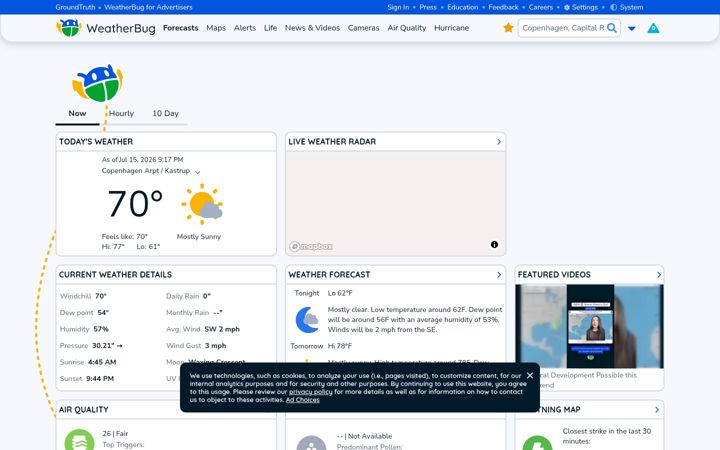Image resolution: width=720 pixels, height=450 pixels.
Task: Click the location search input field
Action: coord(563,28)
